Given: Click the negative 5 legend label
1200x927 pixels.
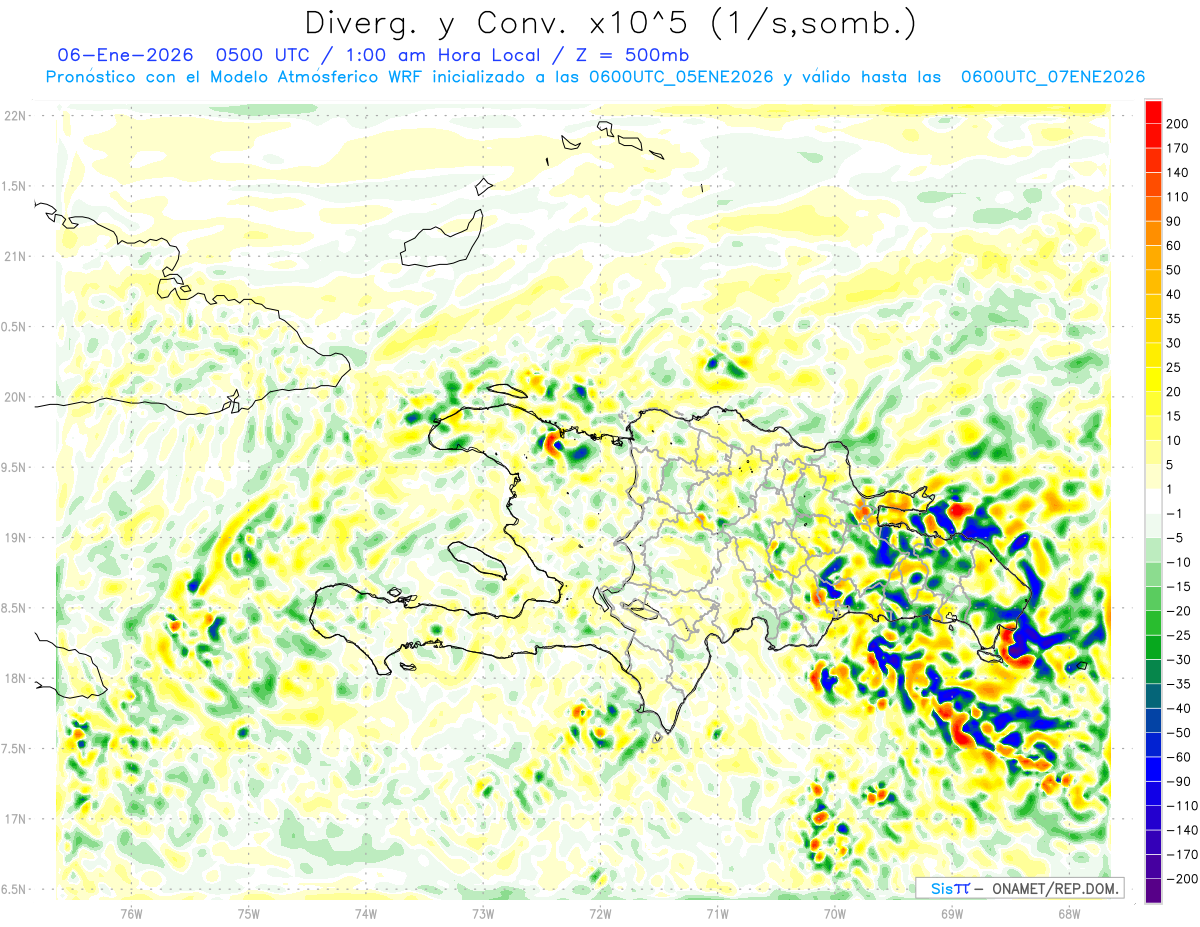Looking at the screenshot, I should point(1176,538).
